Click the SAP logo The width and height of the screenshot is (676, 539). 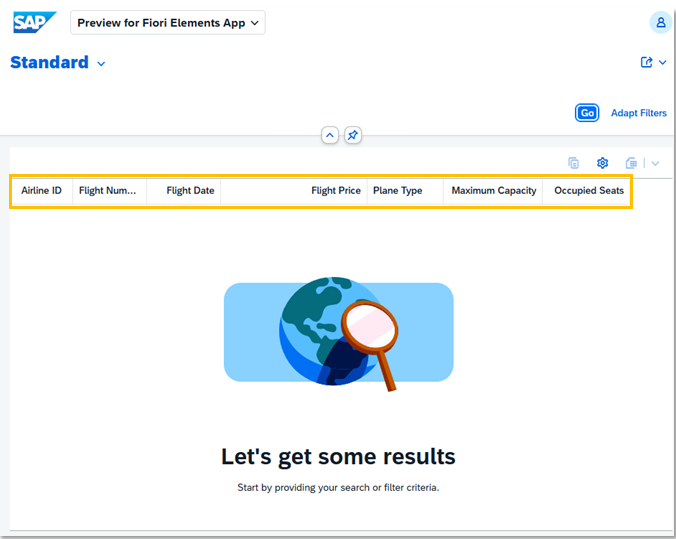point(34,22)
